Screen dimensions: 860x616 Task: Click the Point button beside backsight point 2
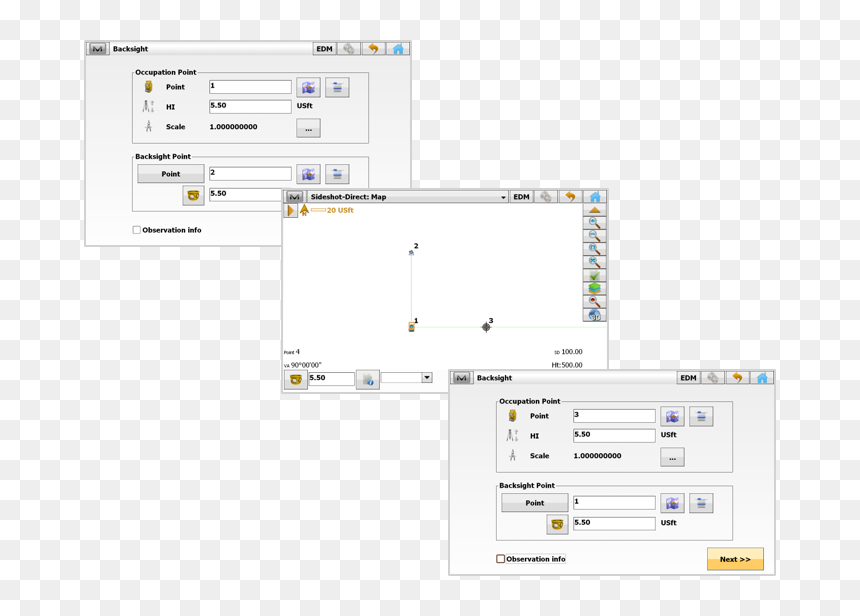(x=171, y=174)
